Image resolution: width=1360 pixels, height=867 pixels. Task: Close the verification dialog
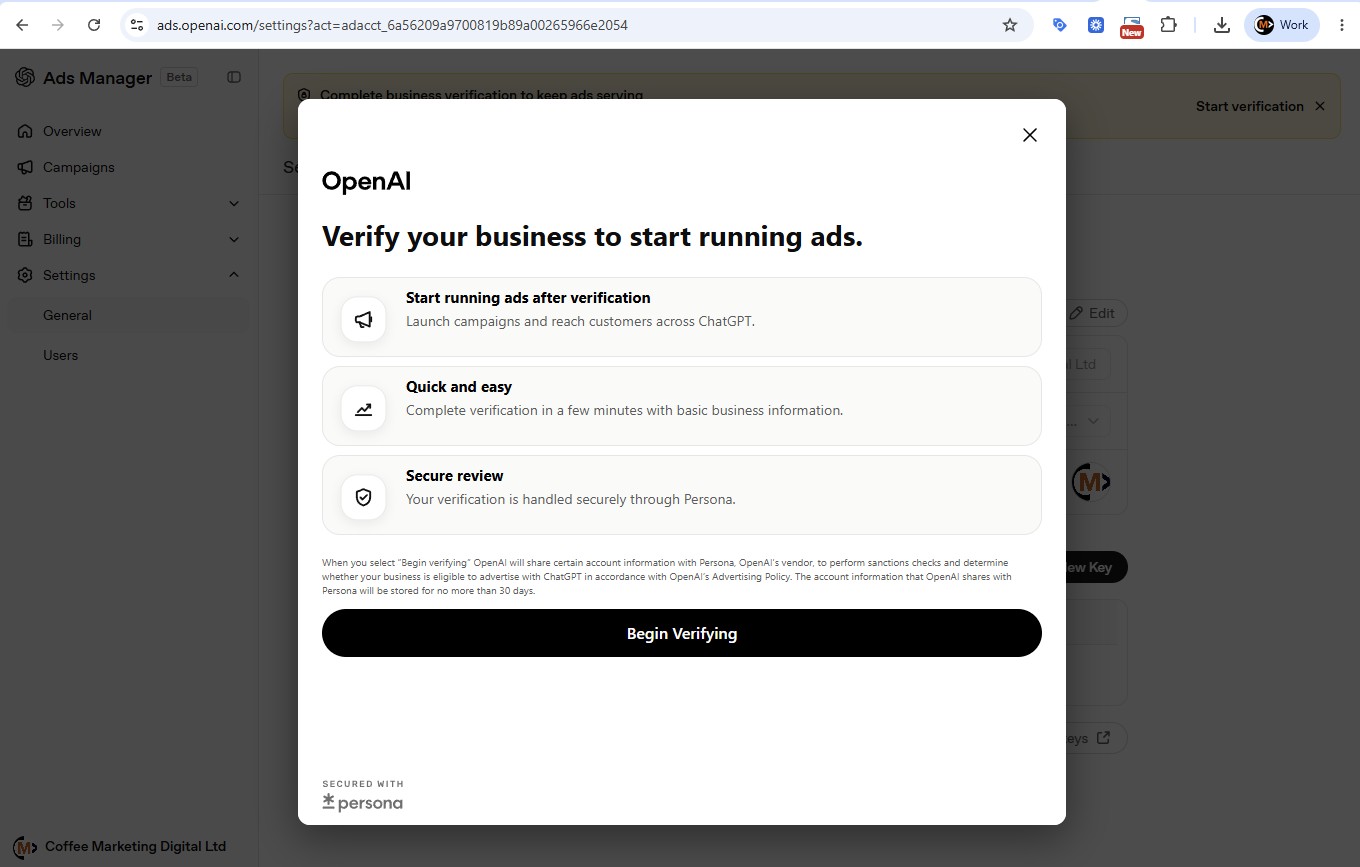[x=1030, y=135]
